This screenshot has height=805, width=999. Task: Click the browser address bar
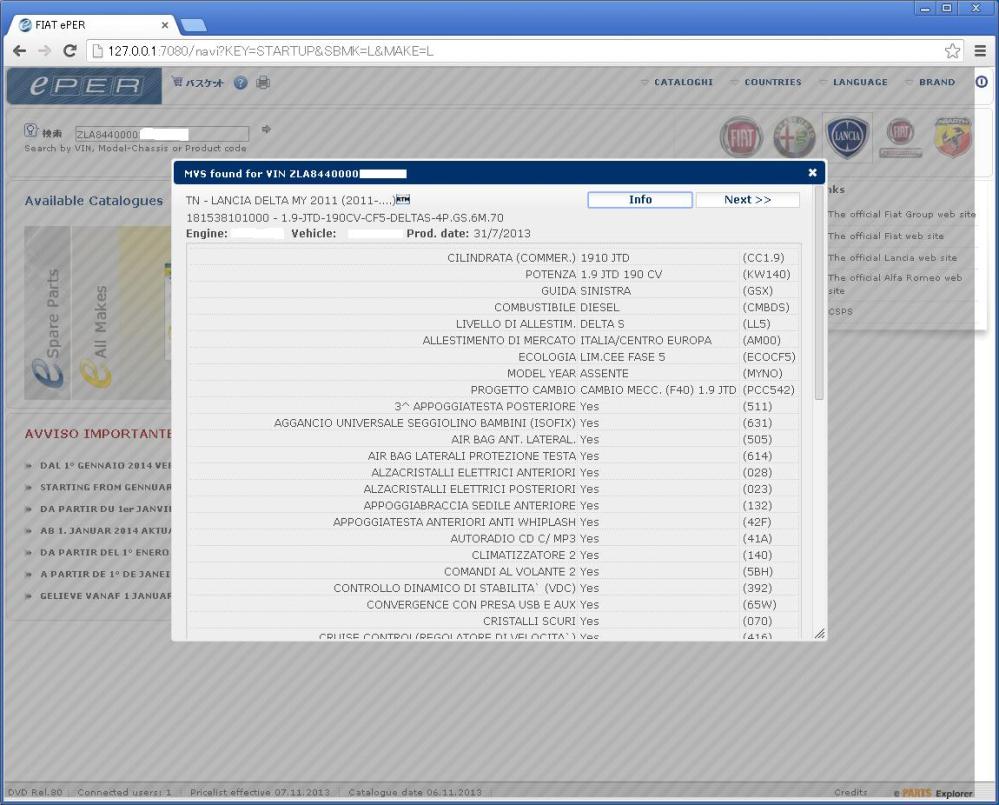coord(524,51)
